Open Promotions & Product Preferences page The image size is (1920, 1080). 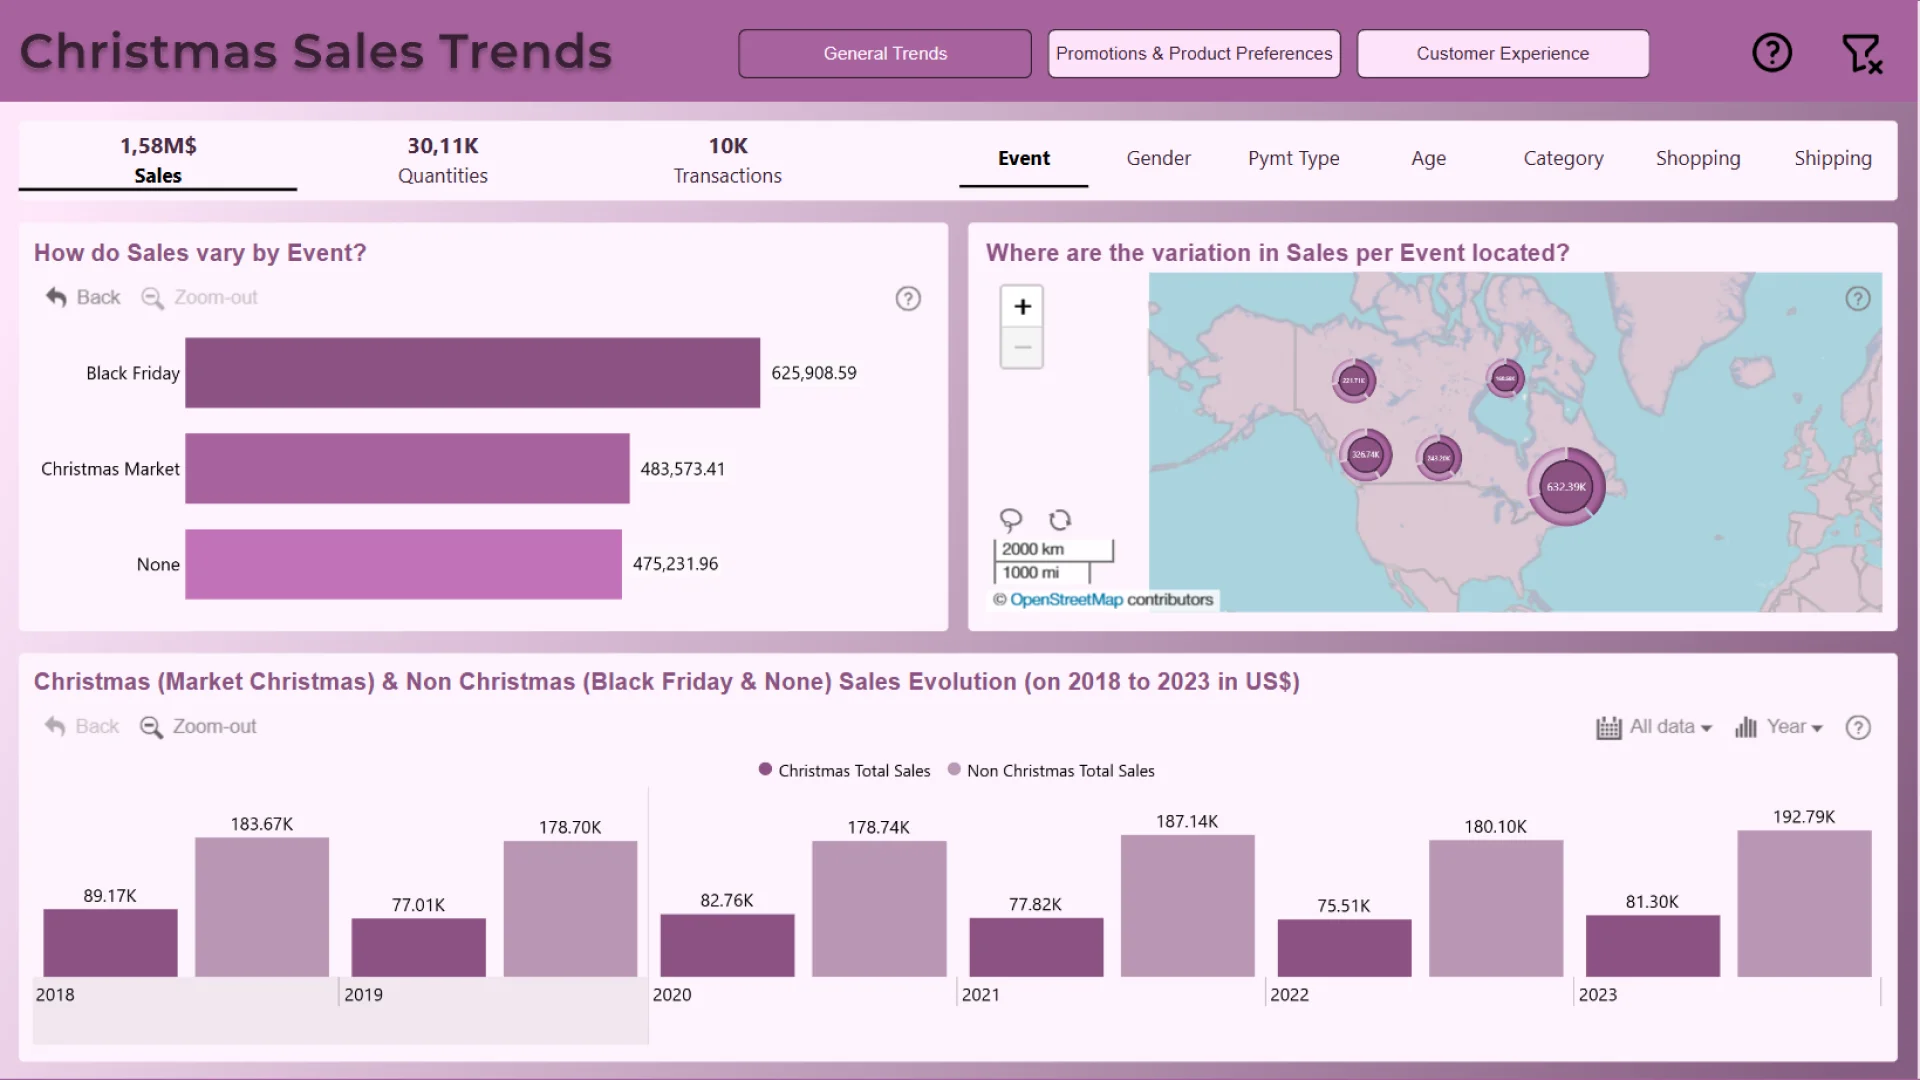[1194, 54]
